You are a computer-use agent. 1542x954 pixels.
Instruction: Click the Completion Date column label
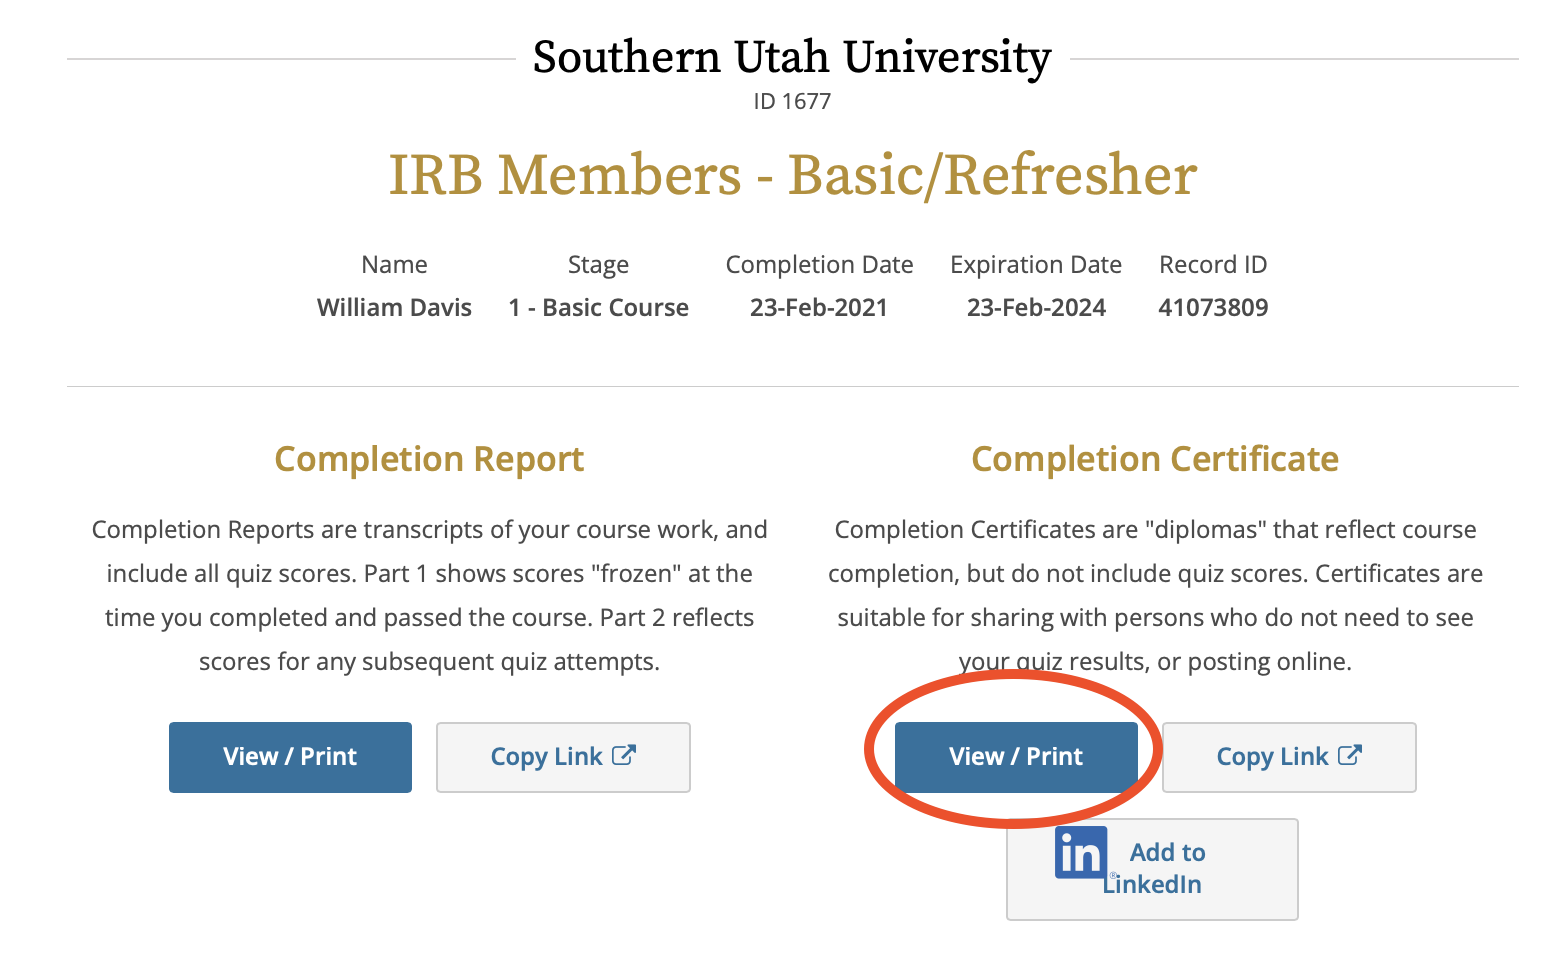819,265
